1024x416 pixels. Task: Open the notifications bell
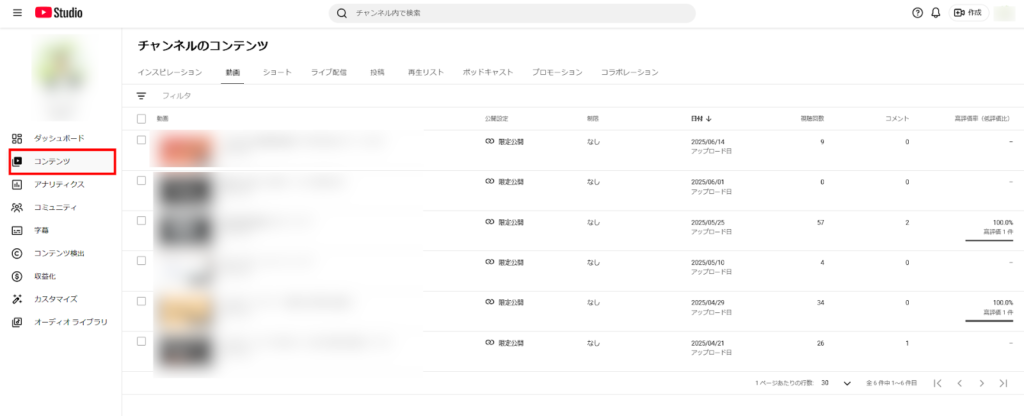click(936, 13)
